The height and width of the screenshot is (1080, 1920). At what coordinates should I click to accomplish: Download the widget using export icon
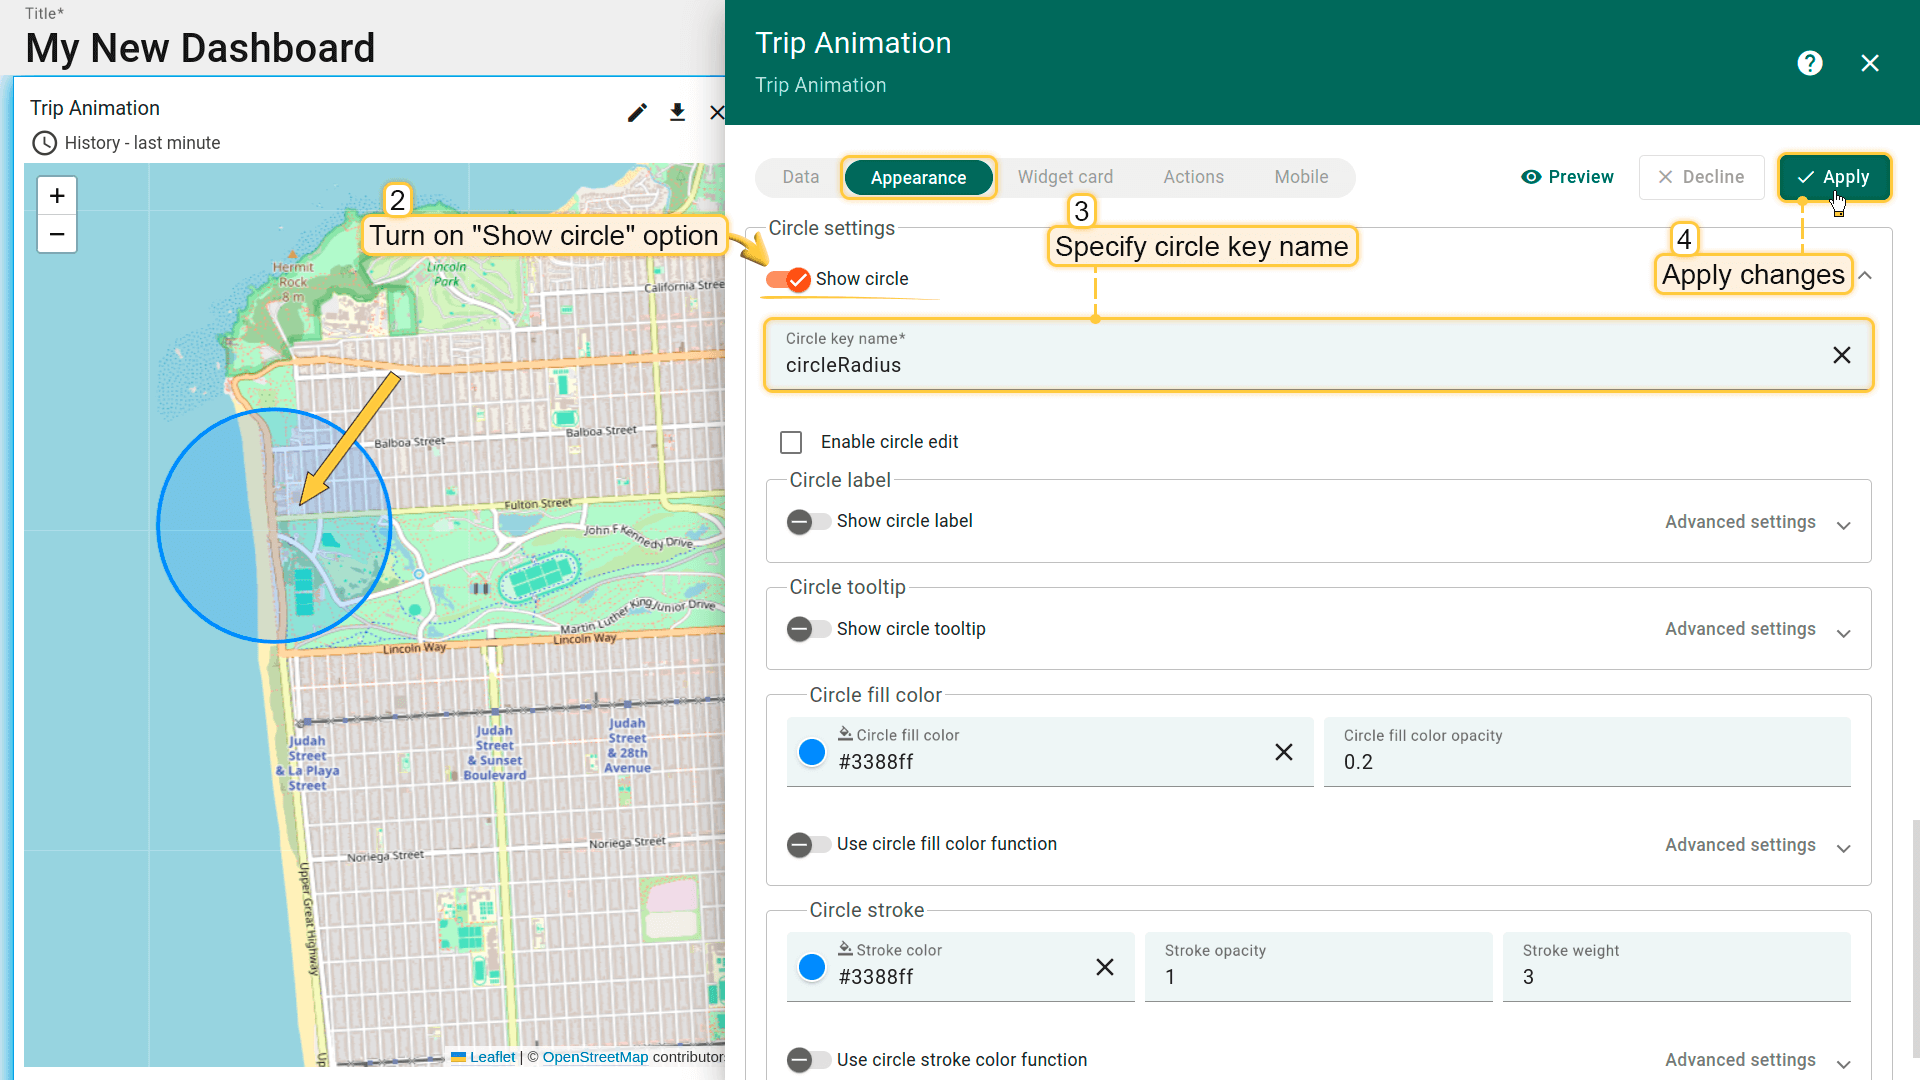[x=677, y=112]
